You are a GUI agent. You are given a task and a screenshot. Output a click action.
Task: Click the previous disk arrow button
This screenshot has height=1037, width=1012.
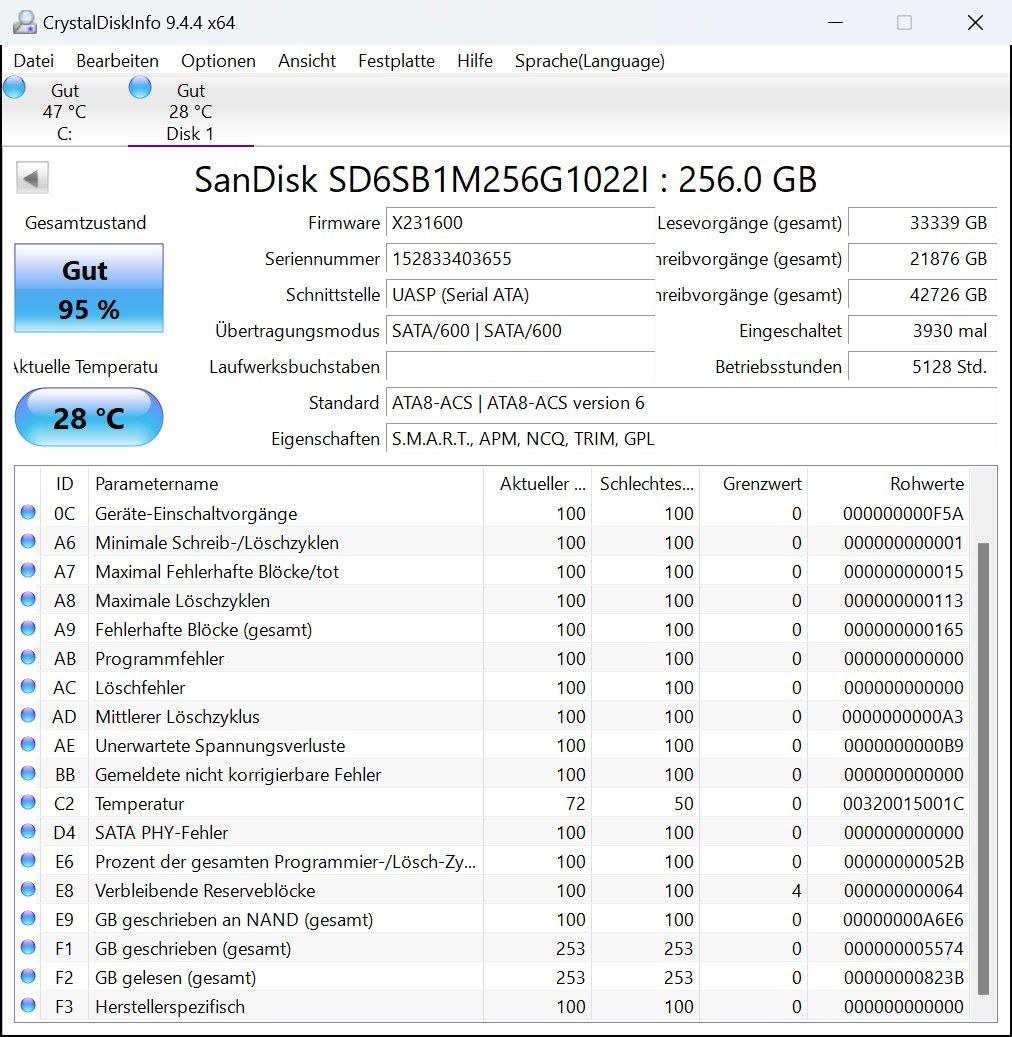tap(32, 178)
